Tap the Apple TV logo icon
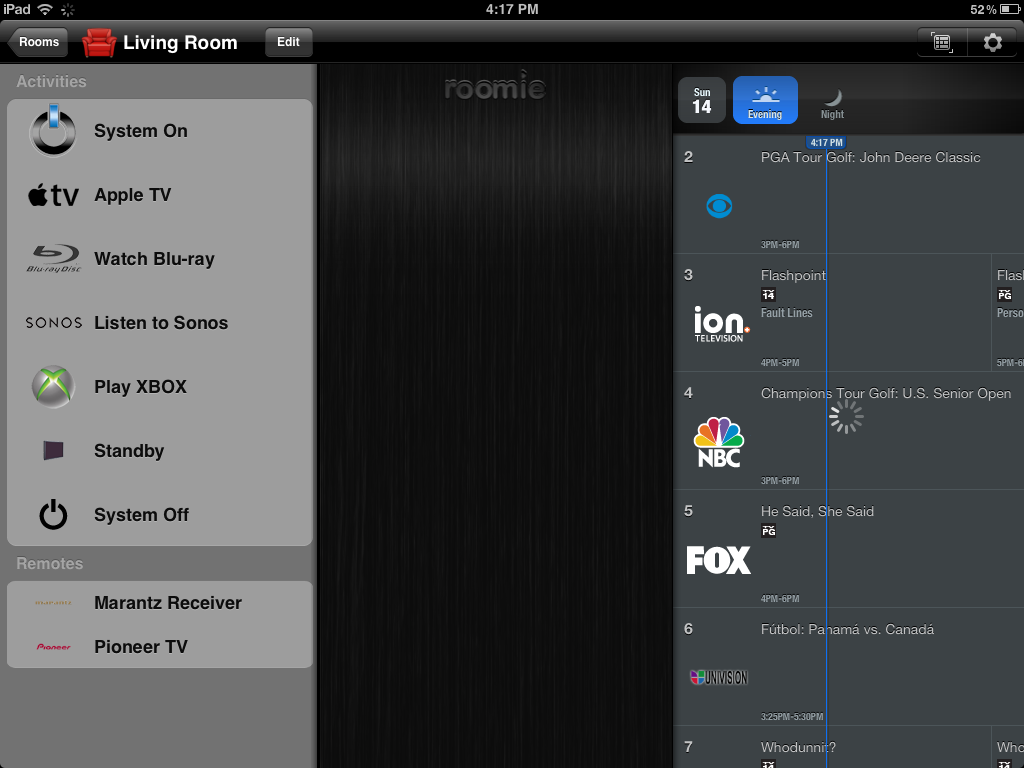 click(53, 195)
